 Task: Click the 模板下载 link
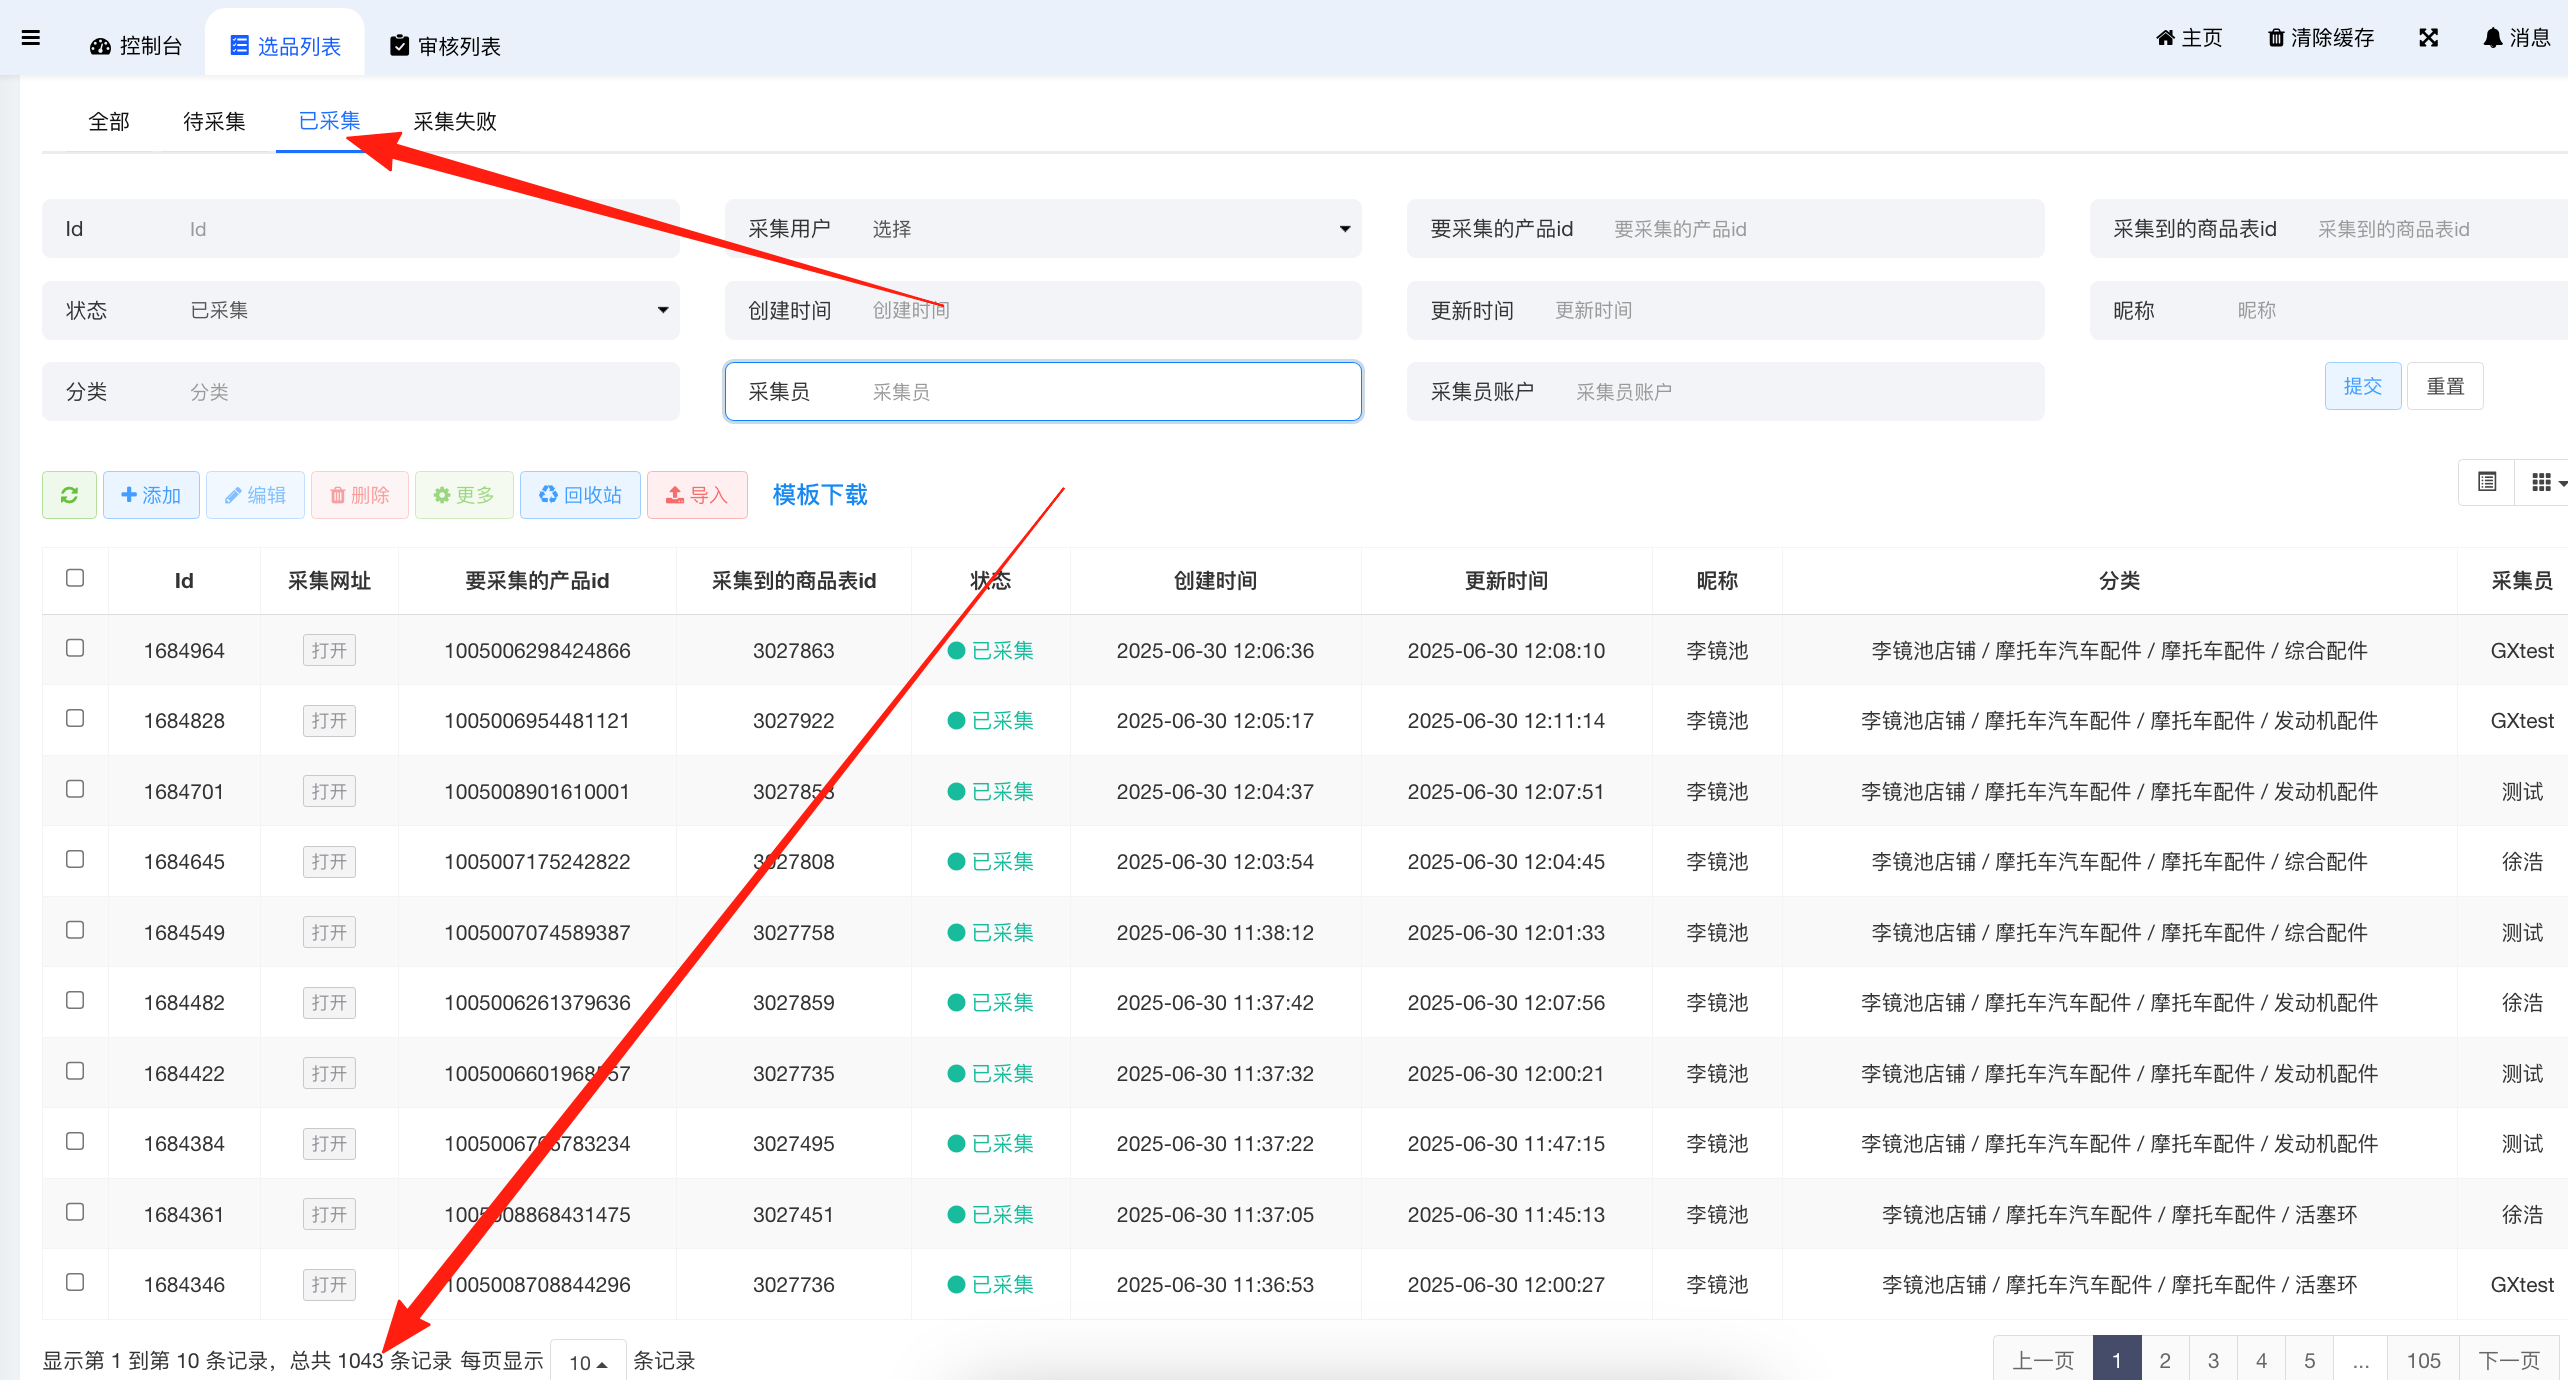pyautogui.click(x=820, y=495)
